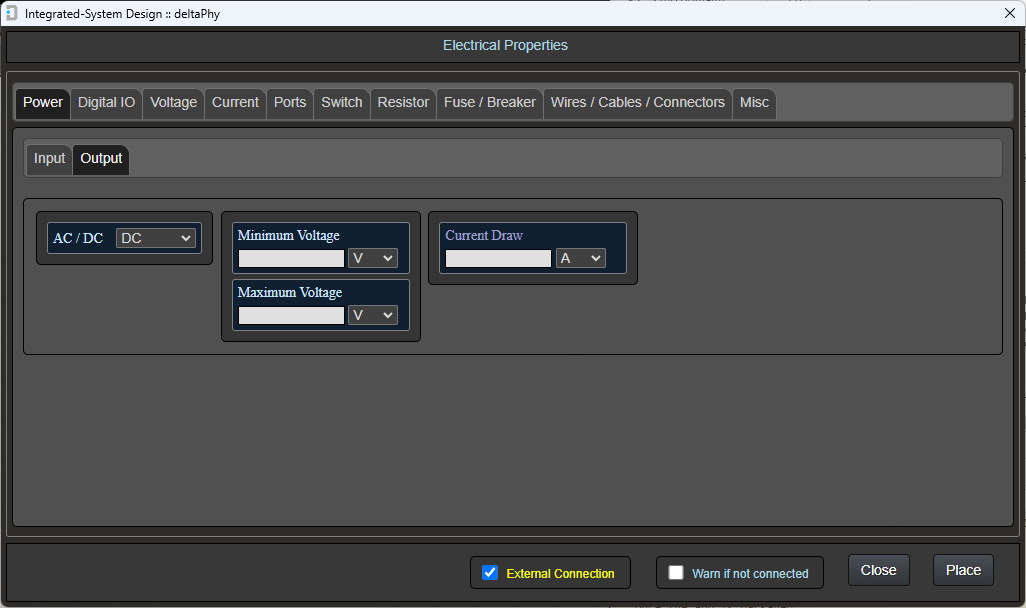1026x608 pixels.
Task: Go to the Ports tab
Action: click(290, 103)
